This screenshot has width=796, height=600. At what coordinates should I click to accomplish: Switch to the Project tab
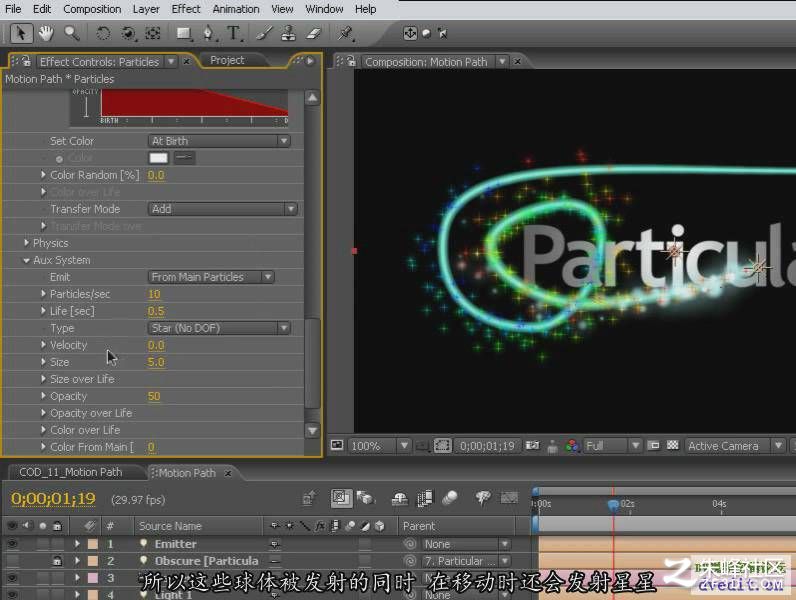pyautogui.click(x=227, y=60)
